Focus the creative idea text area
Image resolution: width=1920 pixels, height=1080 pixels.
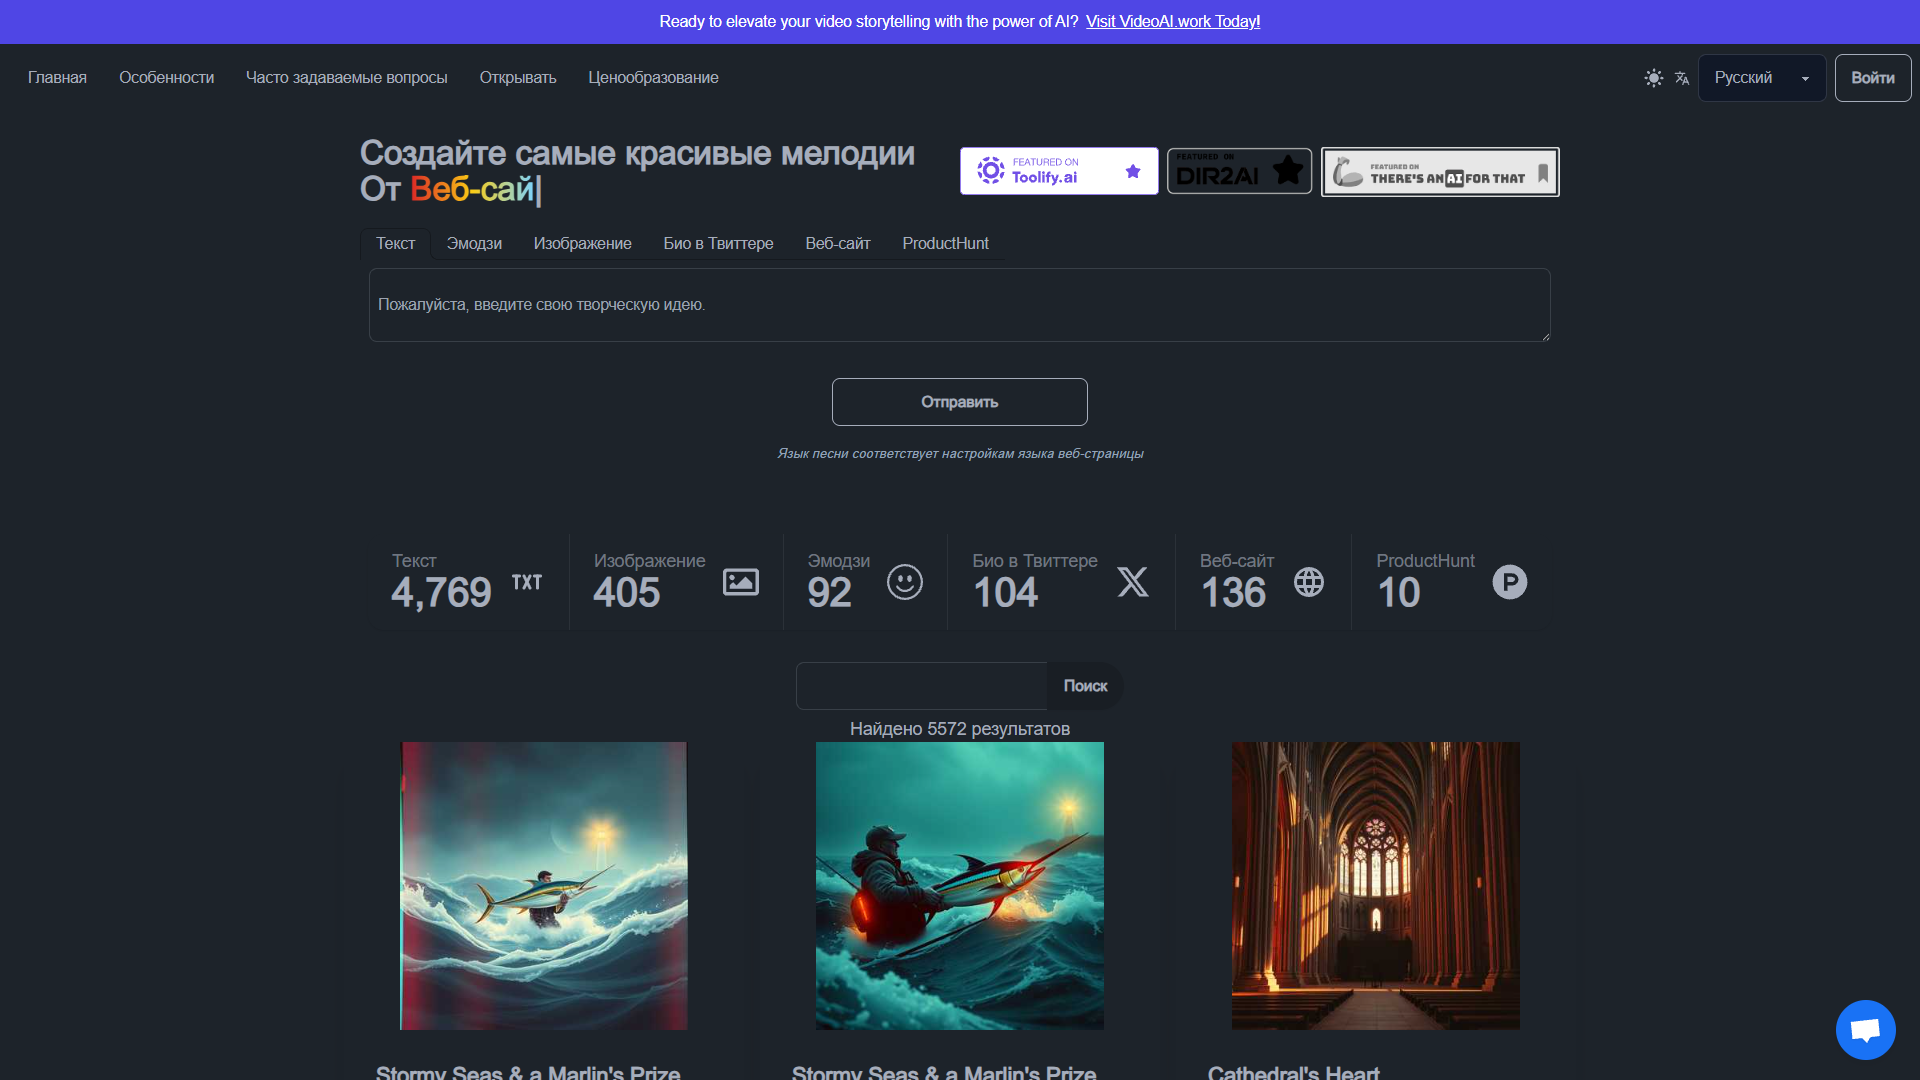point(960,305)
